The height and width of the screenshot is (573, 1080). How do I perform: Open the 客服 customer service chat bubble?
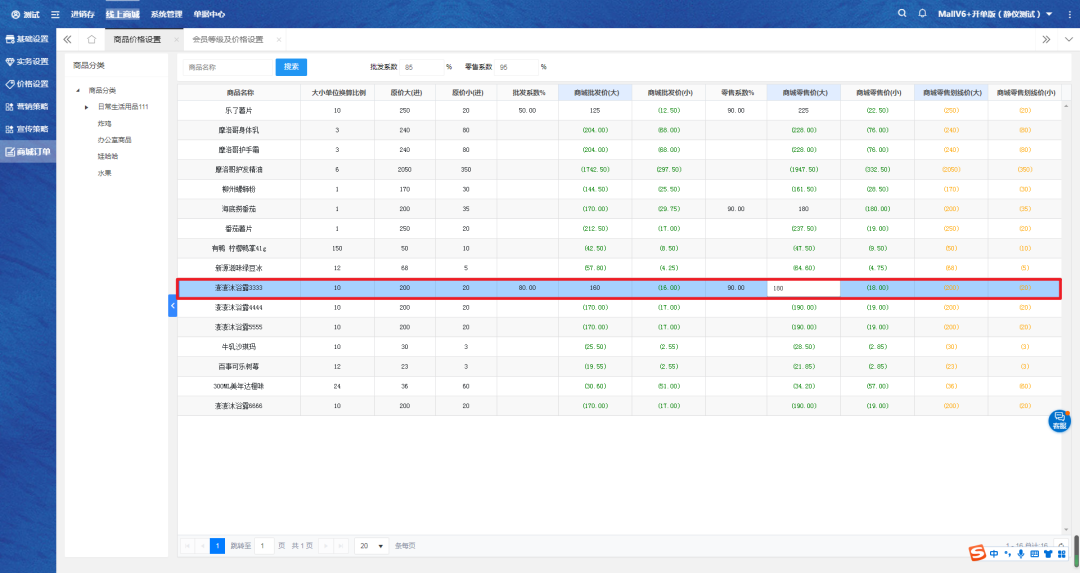coord(1059,420)
